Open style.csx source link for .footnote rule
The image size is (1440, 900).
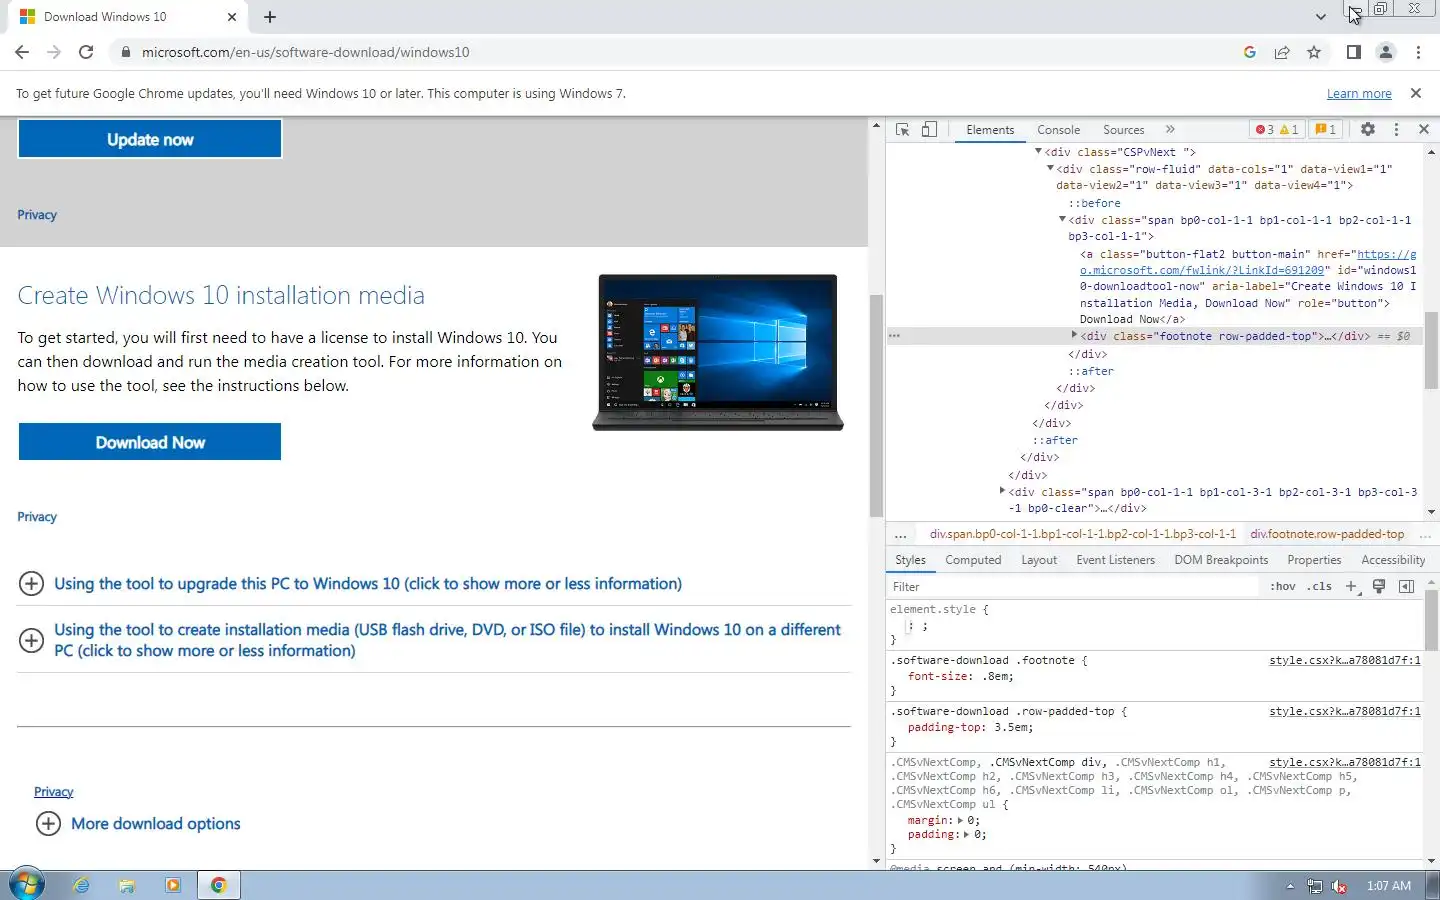coord(1345,660)
